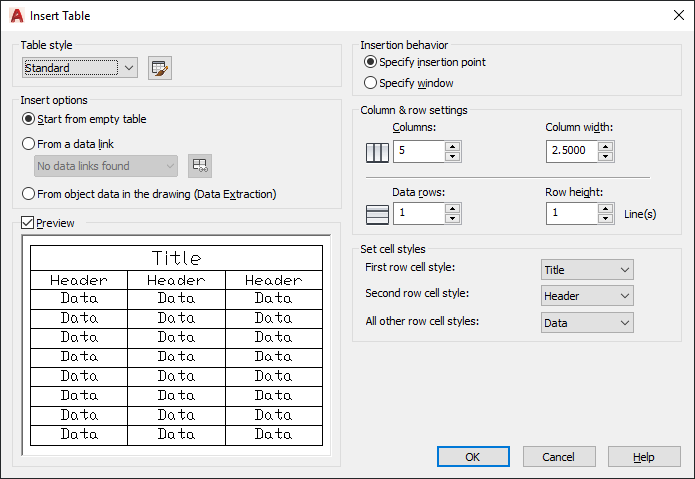The height and width of the screenshot is (479, 695).
Task: Select Specify window insertion behavior
Action: (x=371, y=83)
